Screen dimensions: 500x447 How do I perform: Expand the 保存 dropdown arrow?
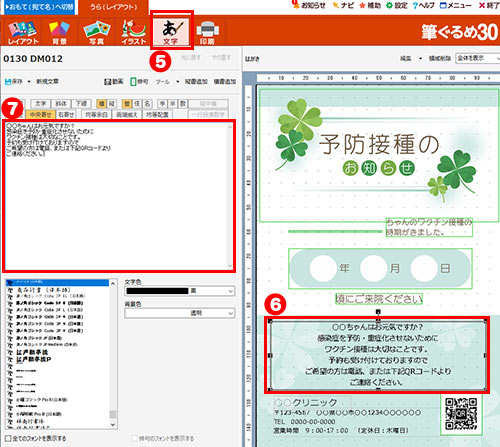point(29,82)
